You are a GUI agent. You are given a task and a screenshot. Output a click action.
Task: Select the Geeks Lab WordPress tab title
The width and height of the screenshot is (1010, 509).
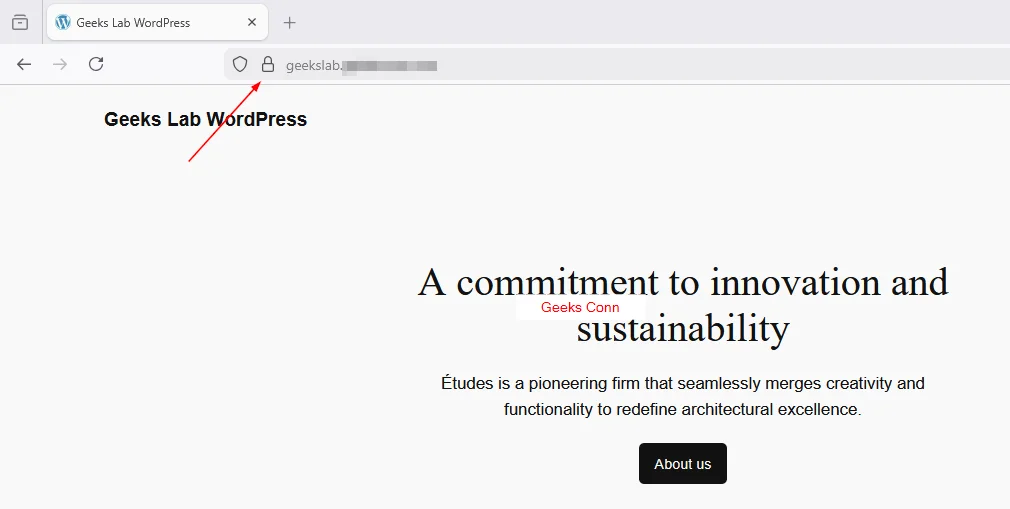pos(133,22)
